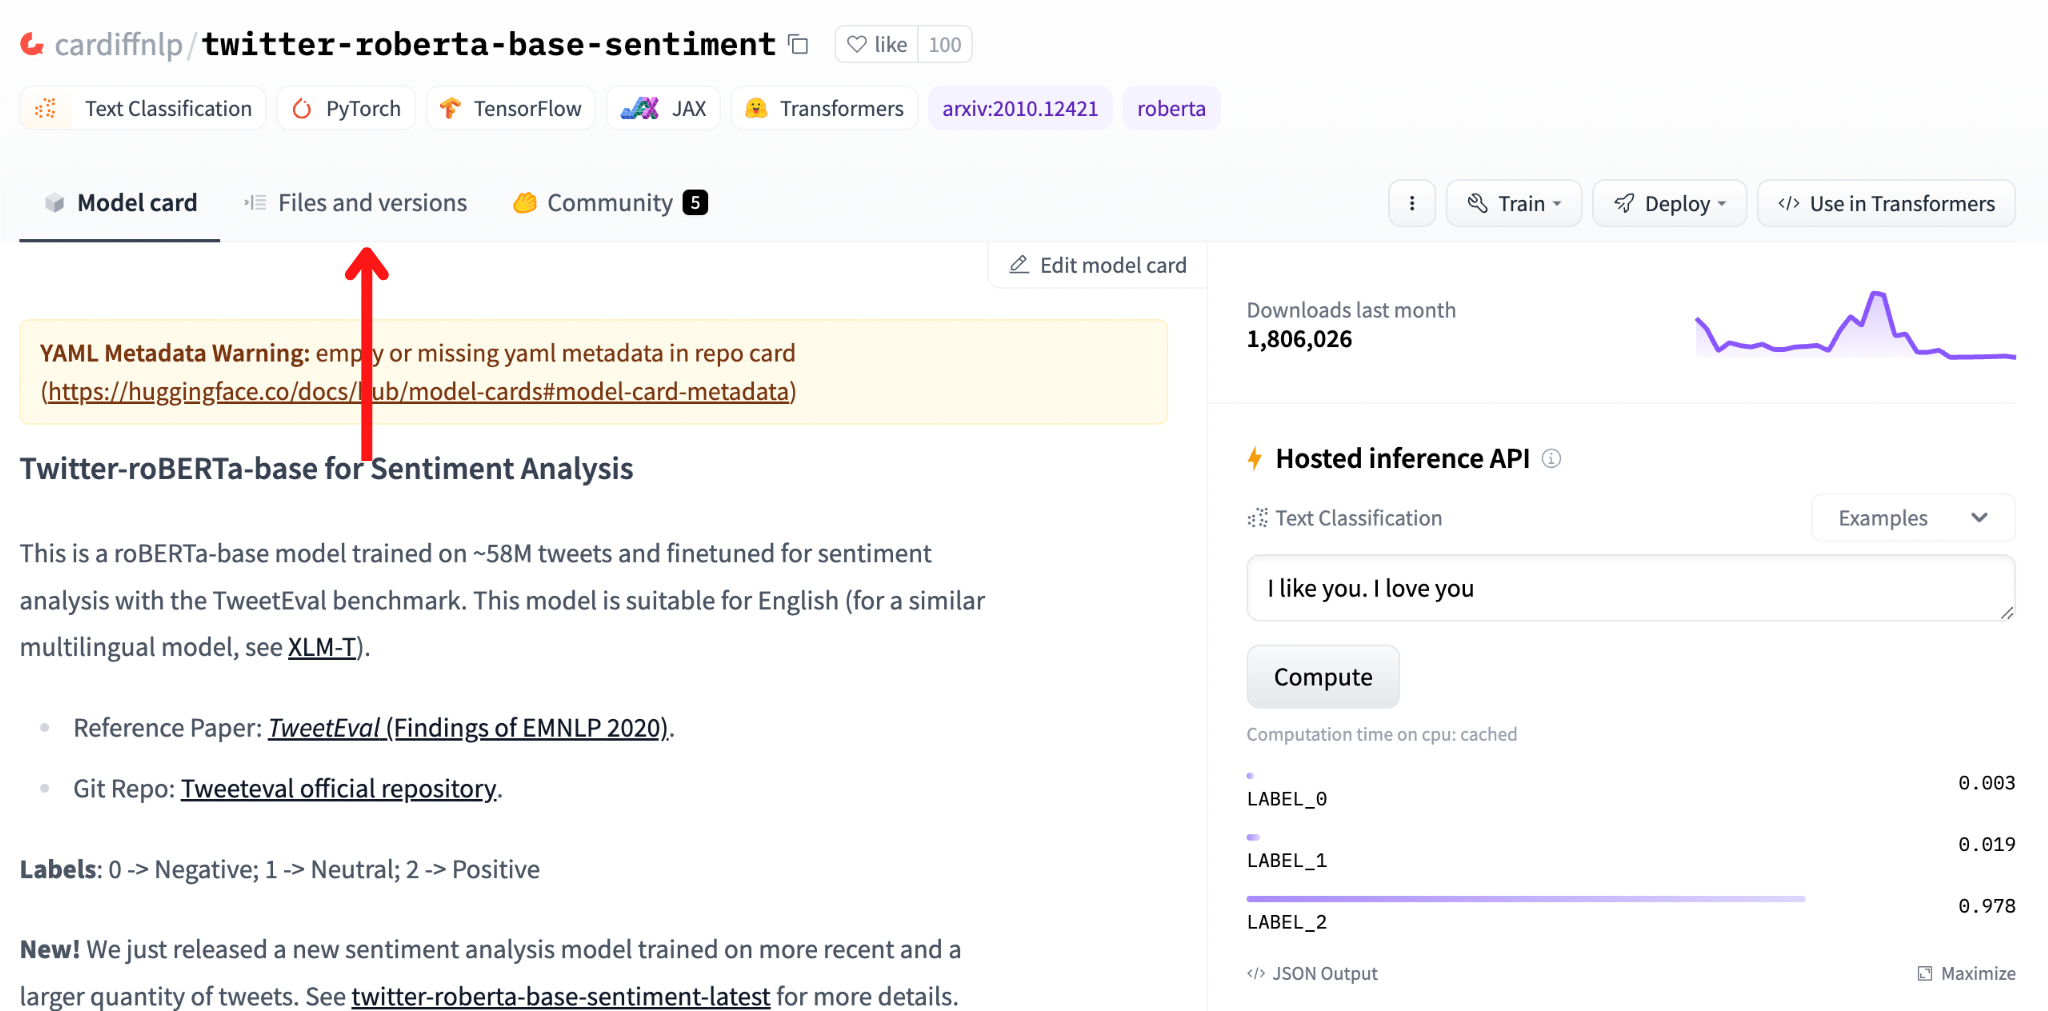Click the info icon beside Hosted inference API
Viewport: 2048px width, 1011px height.
1551,458
